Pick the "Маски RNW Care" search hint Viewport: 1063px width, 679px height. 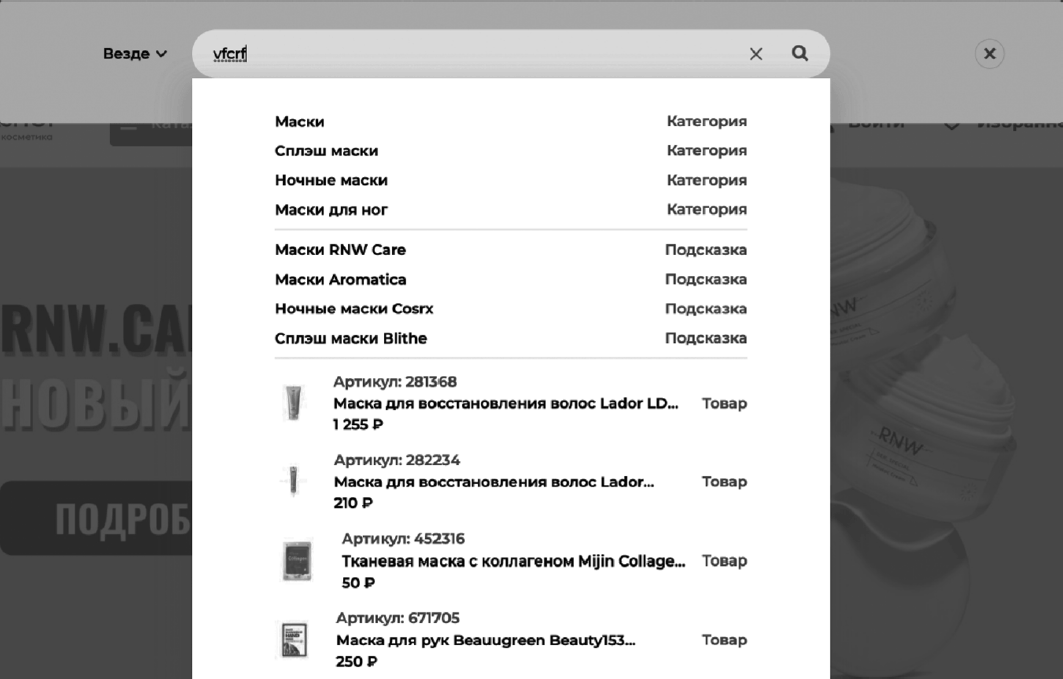pos(340,250)
